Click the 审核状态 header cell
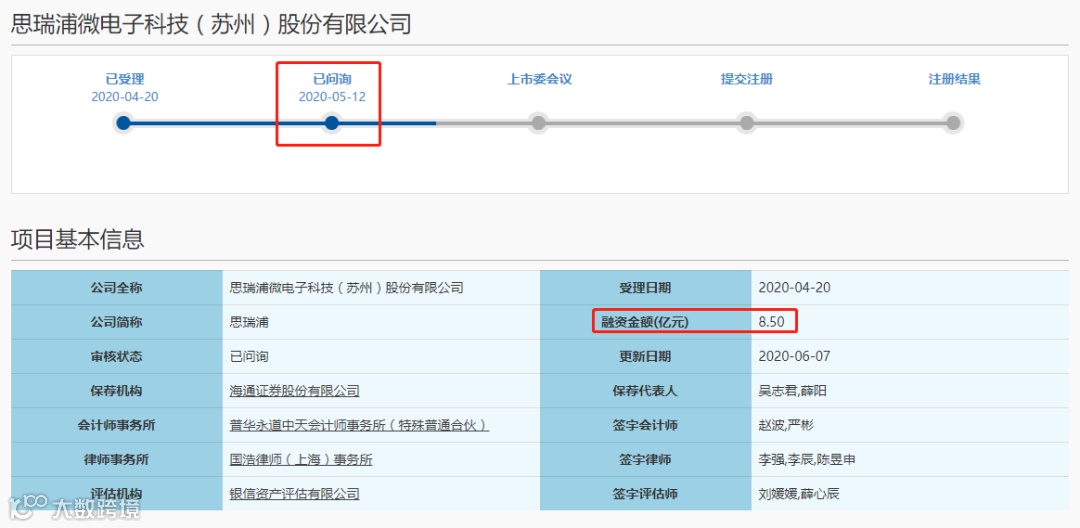The height and width of the screenshot is (528, 1080). click(x=116, y=357)
